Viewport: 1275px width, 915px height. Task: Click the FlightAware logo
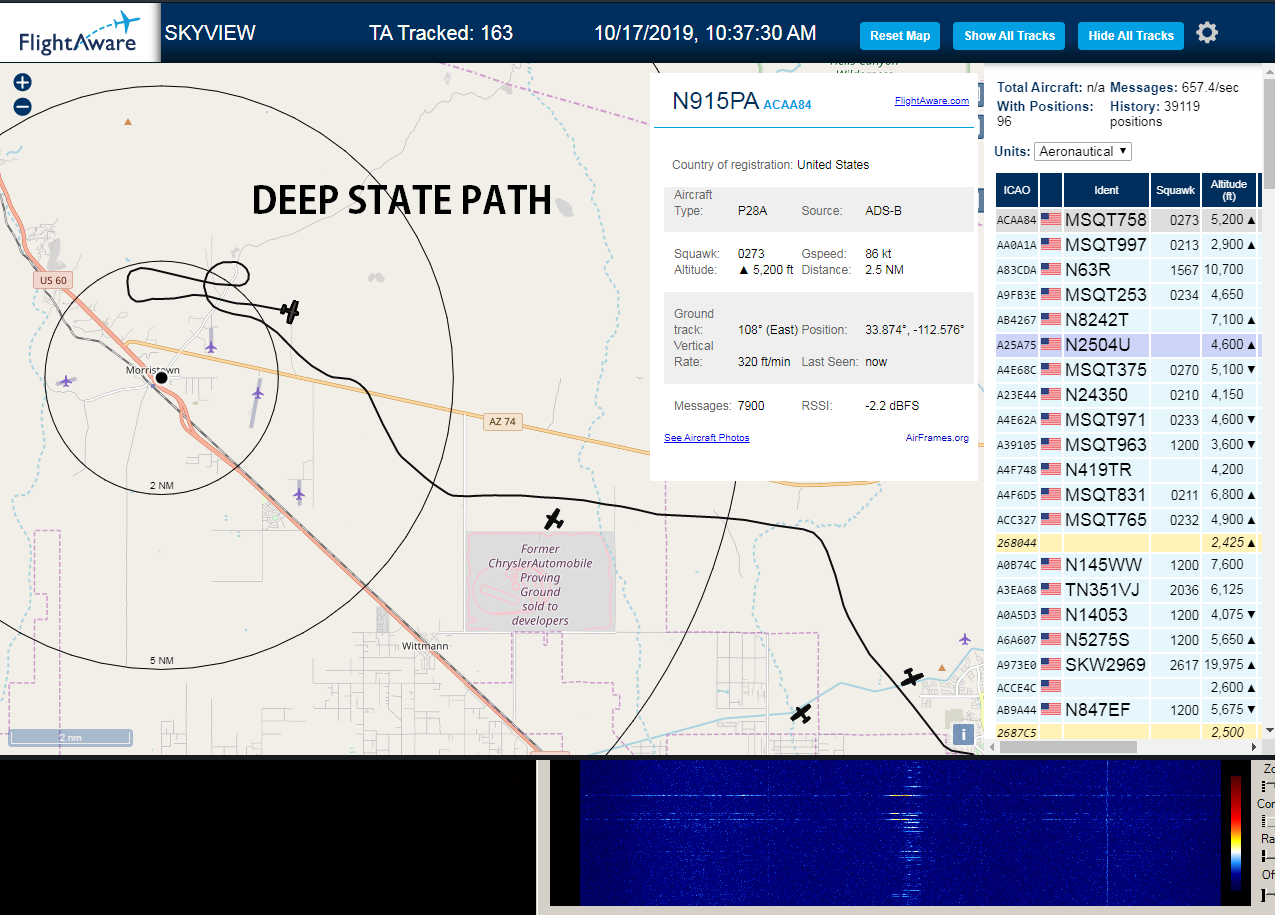[x=80, y=32]
